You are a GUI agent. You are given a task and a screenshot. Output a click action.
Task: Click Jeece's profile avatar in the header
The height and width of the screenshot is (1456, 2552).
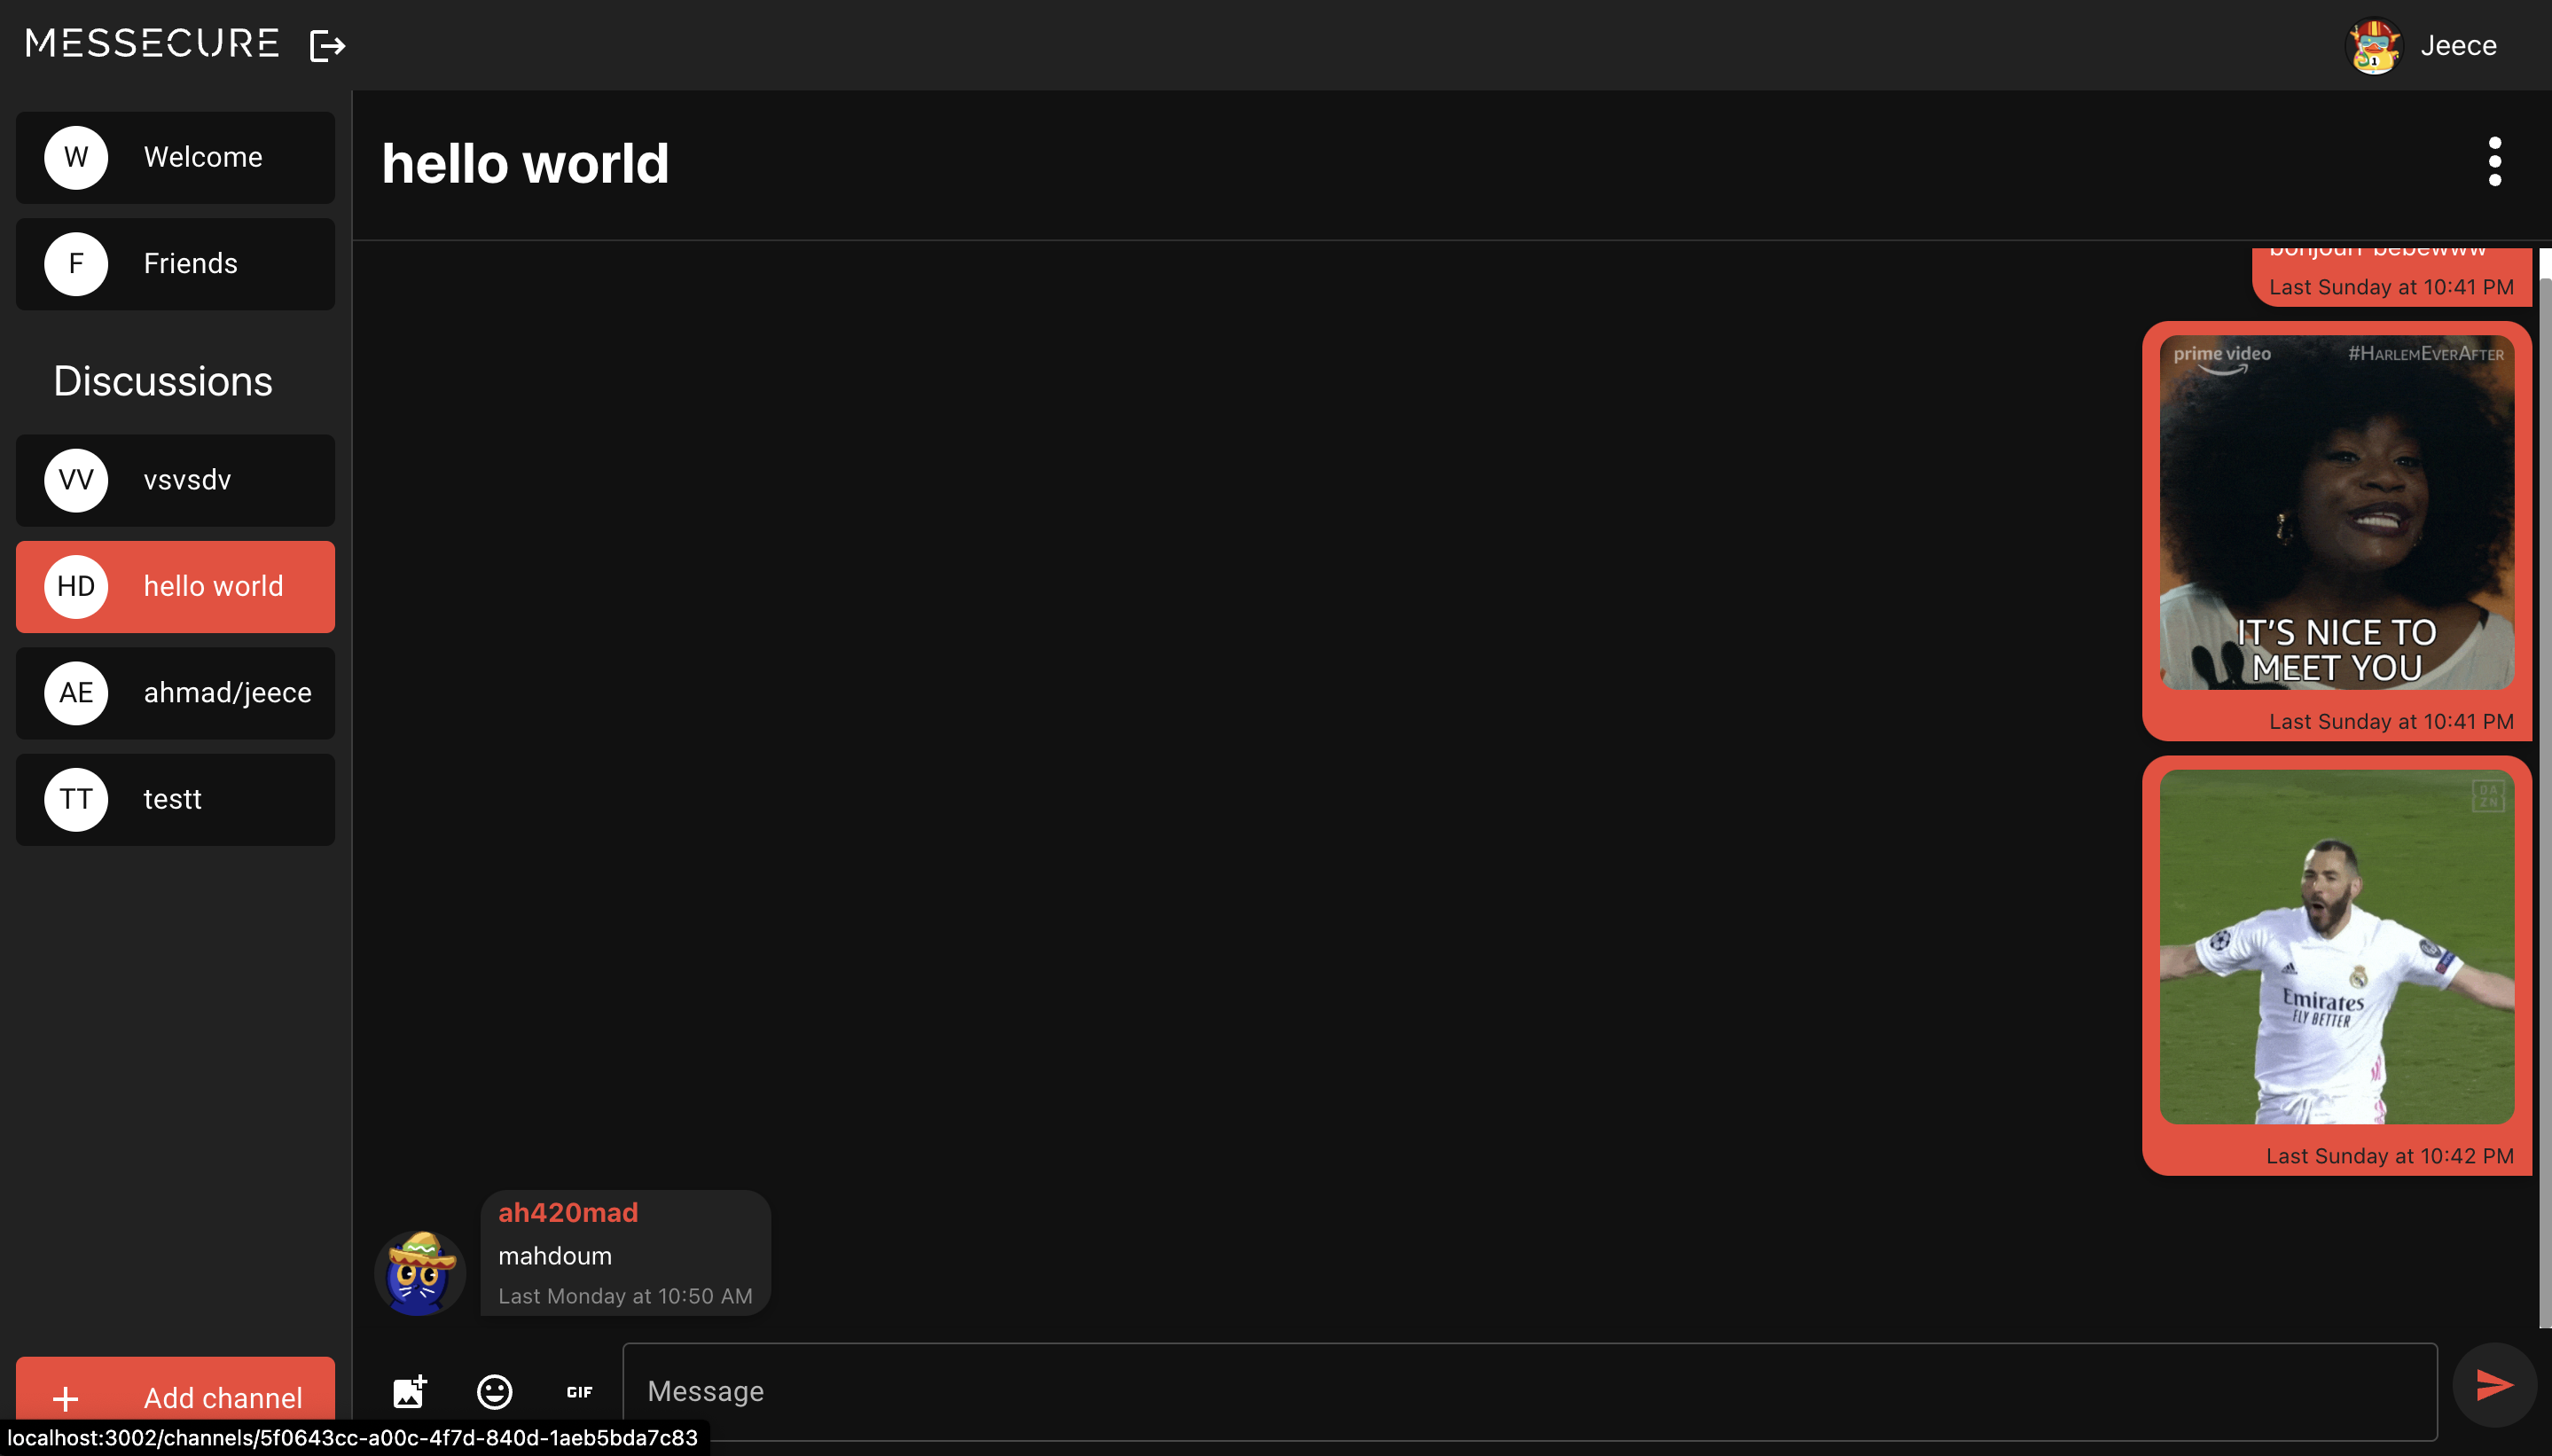(x=2373, y=46)
